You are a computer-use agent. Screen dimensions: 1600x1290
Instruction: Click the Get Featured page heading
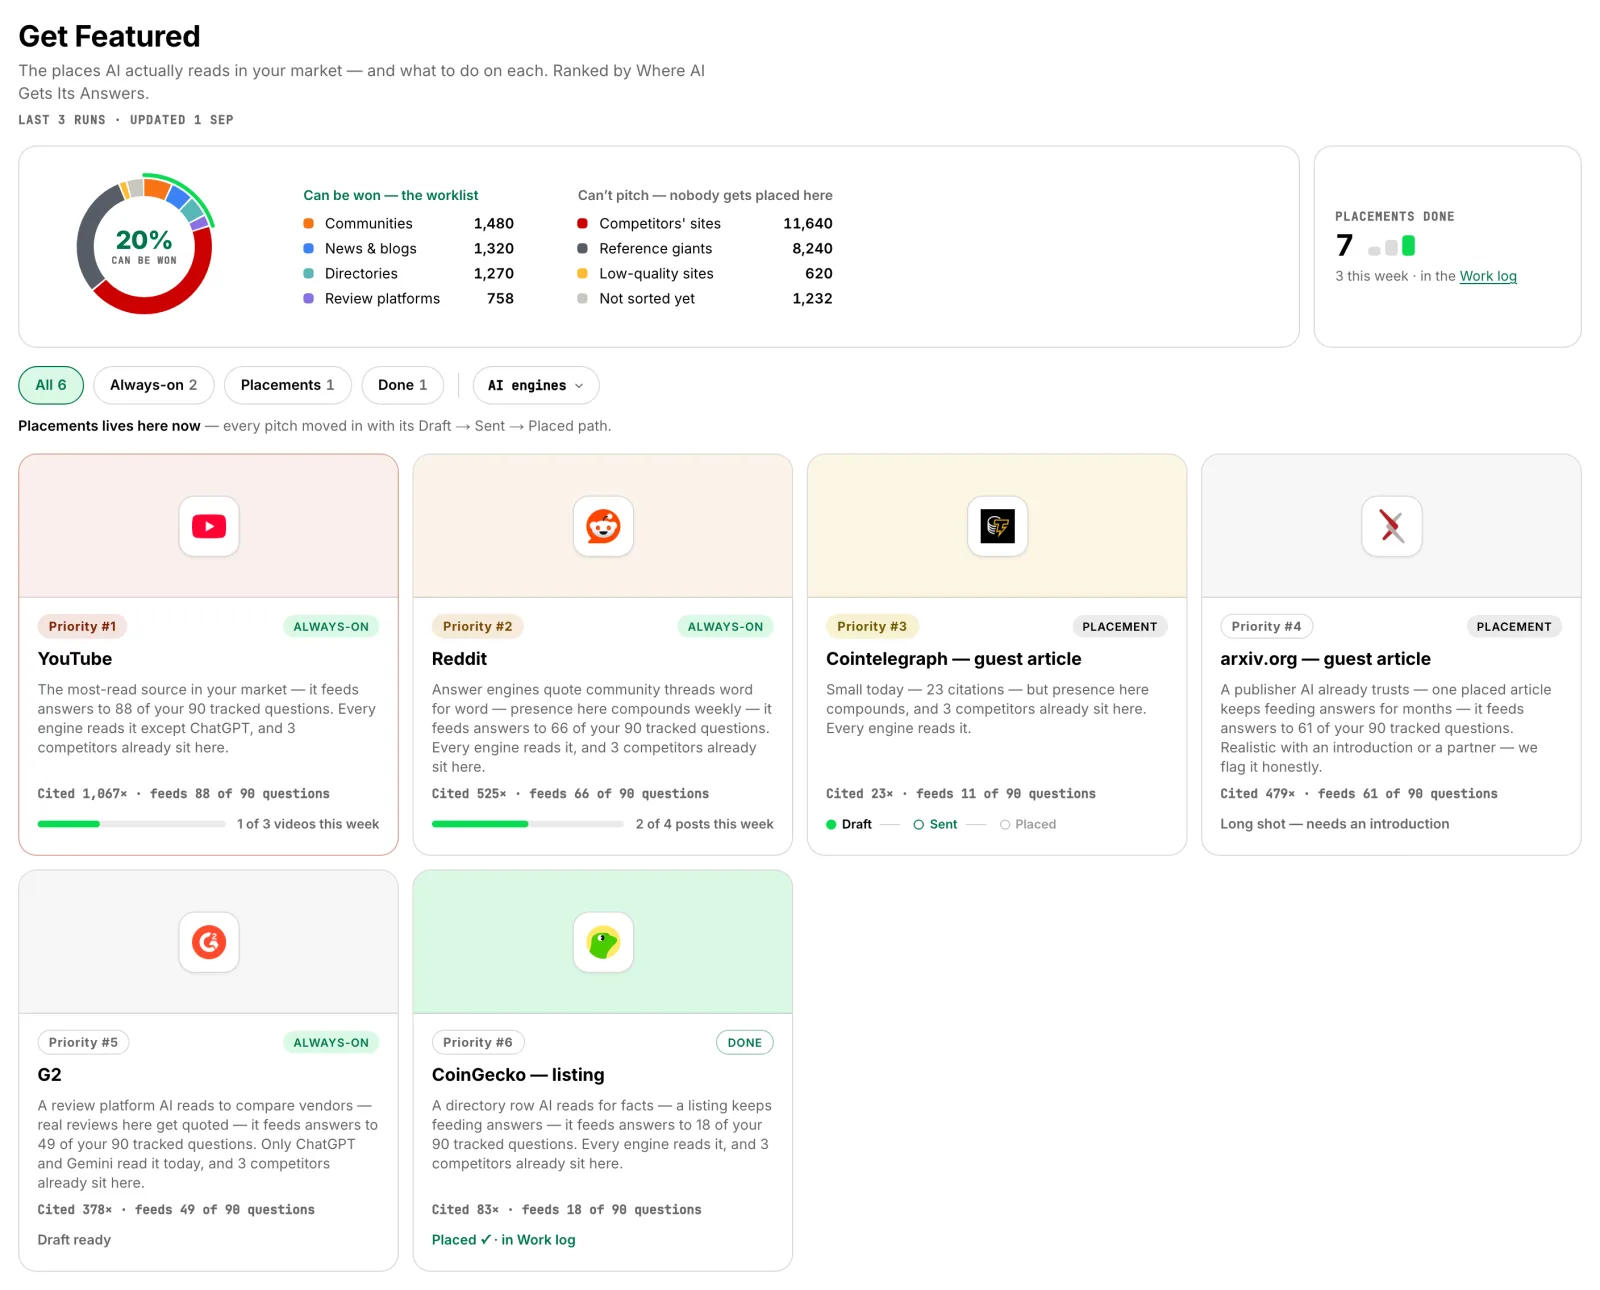click(x=110, y=36)
